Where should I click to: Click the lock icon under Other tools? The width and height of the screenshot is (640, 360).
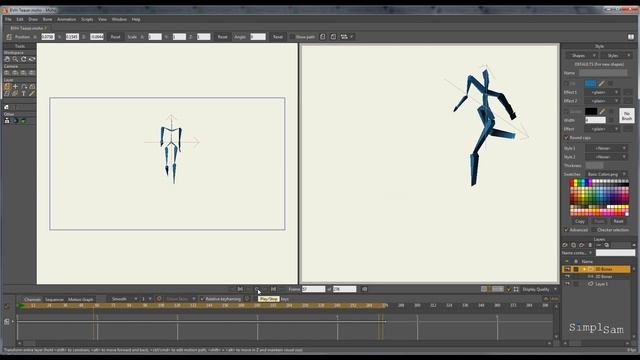pyautogui.click(x=7, y=121)
